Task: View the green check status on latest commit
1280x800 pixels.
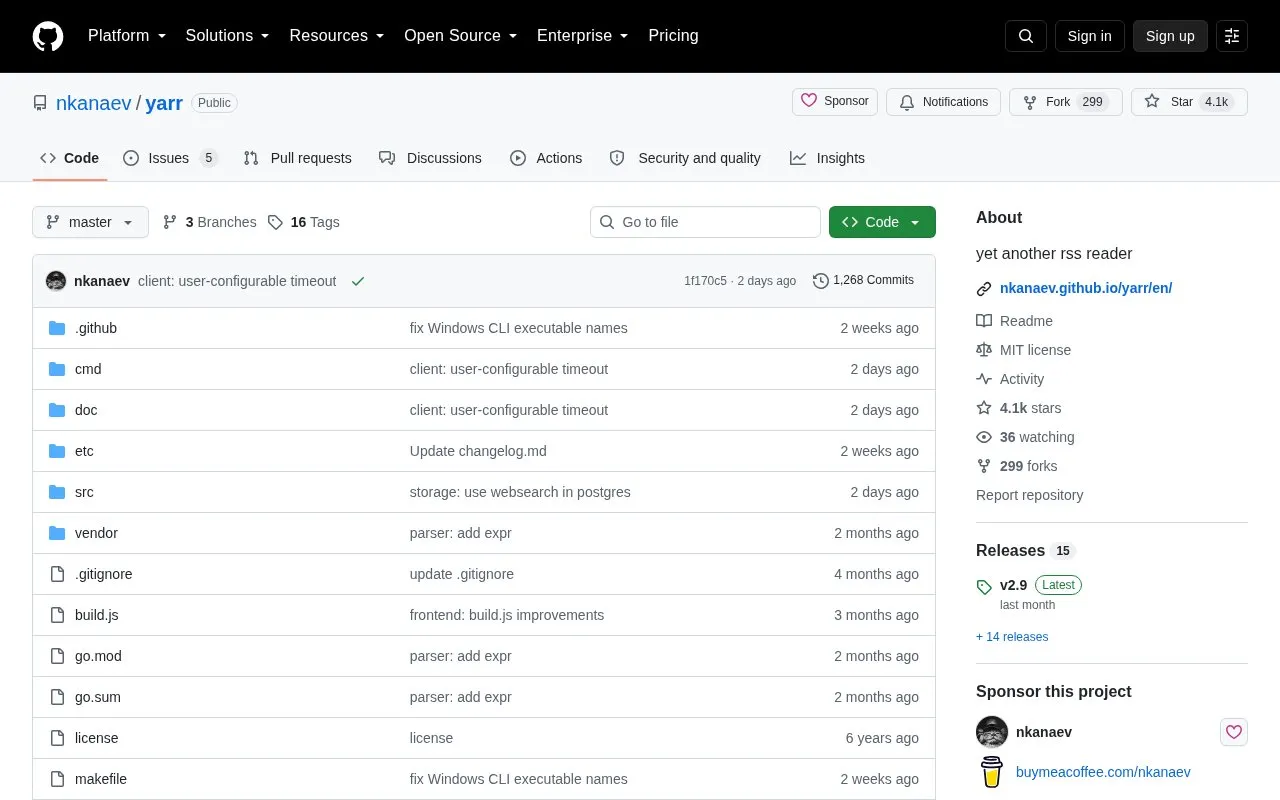Action: click(x=358, y=281)
